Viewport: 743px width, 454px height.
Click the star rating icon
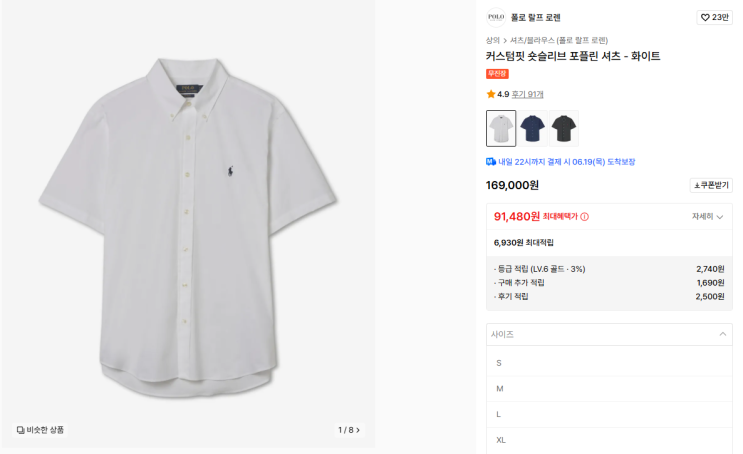click(x=491, y=94)
